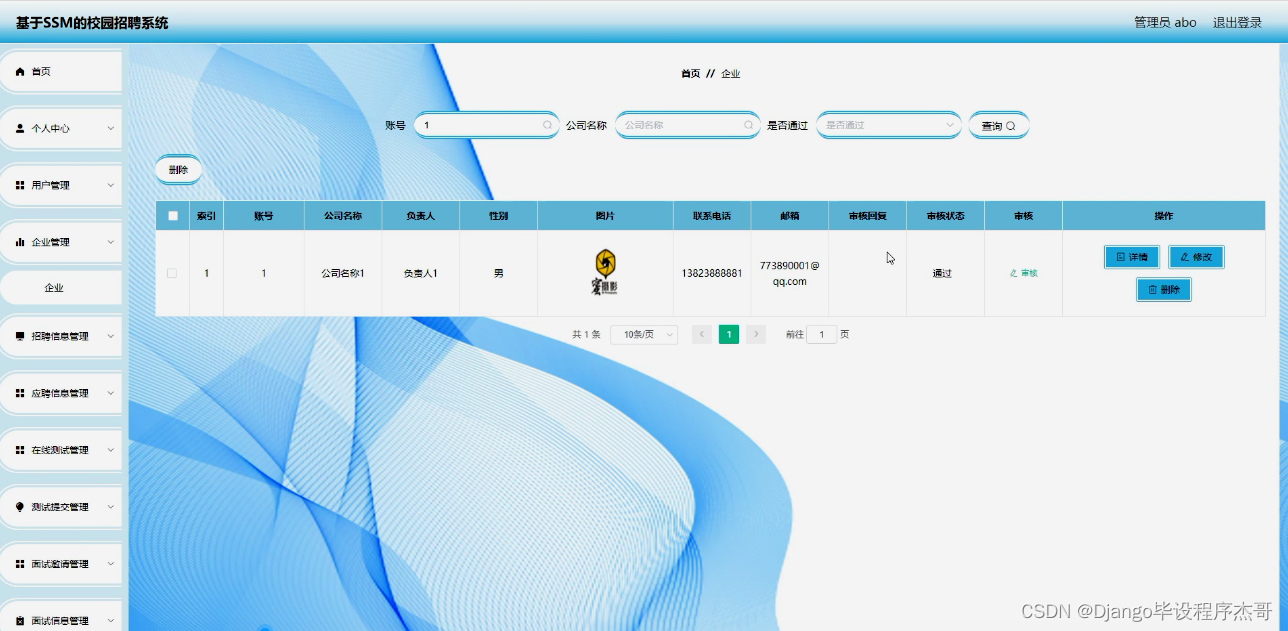The width and height of the screenshot is (1288, 631).
Task: Click the search icon in the 公司名称 field
Action: tap(749, 126)
